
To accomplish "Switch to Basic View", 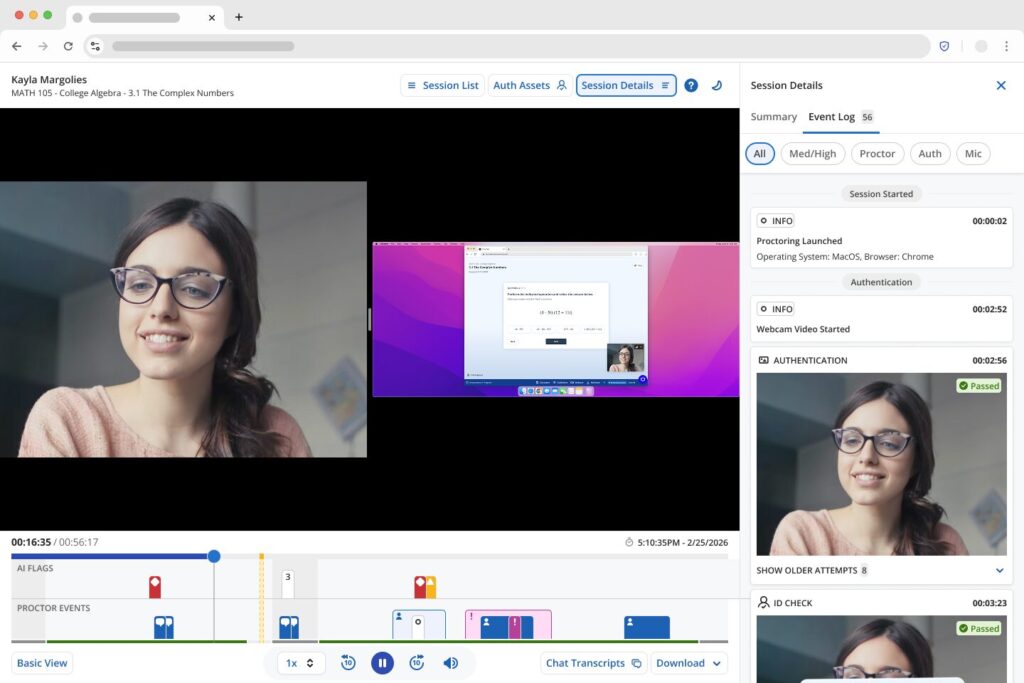I will point(42,663).
